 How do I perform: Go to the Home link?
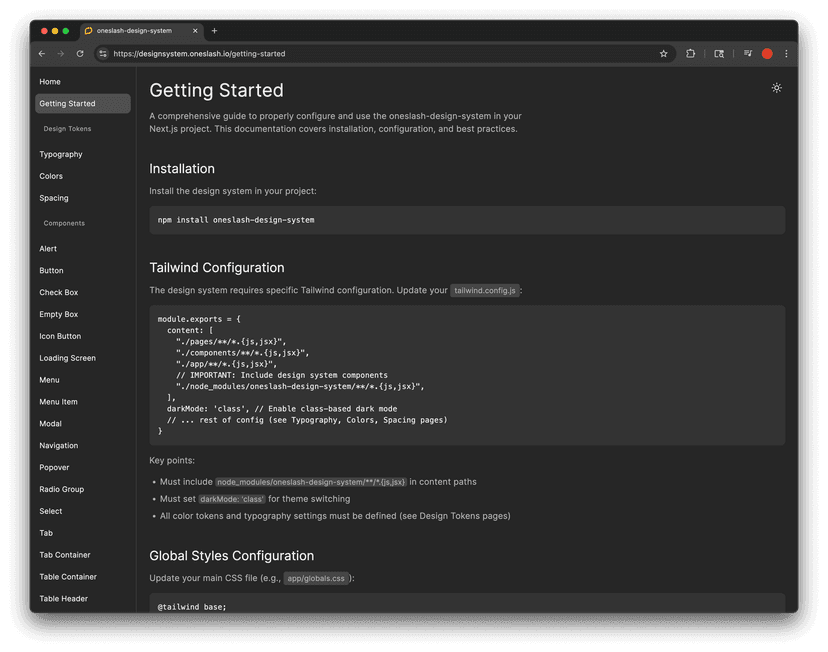[49, 81]
